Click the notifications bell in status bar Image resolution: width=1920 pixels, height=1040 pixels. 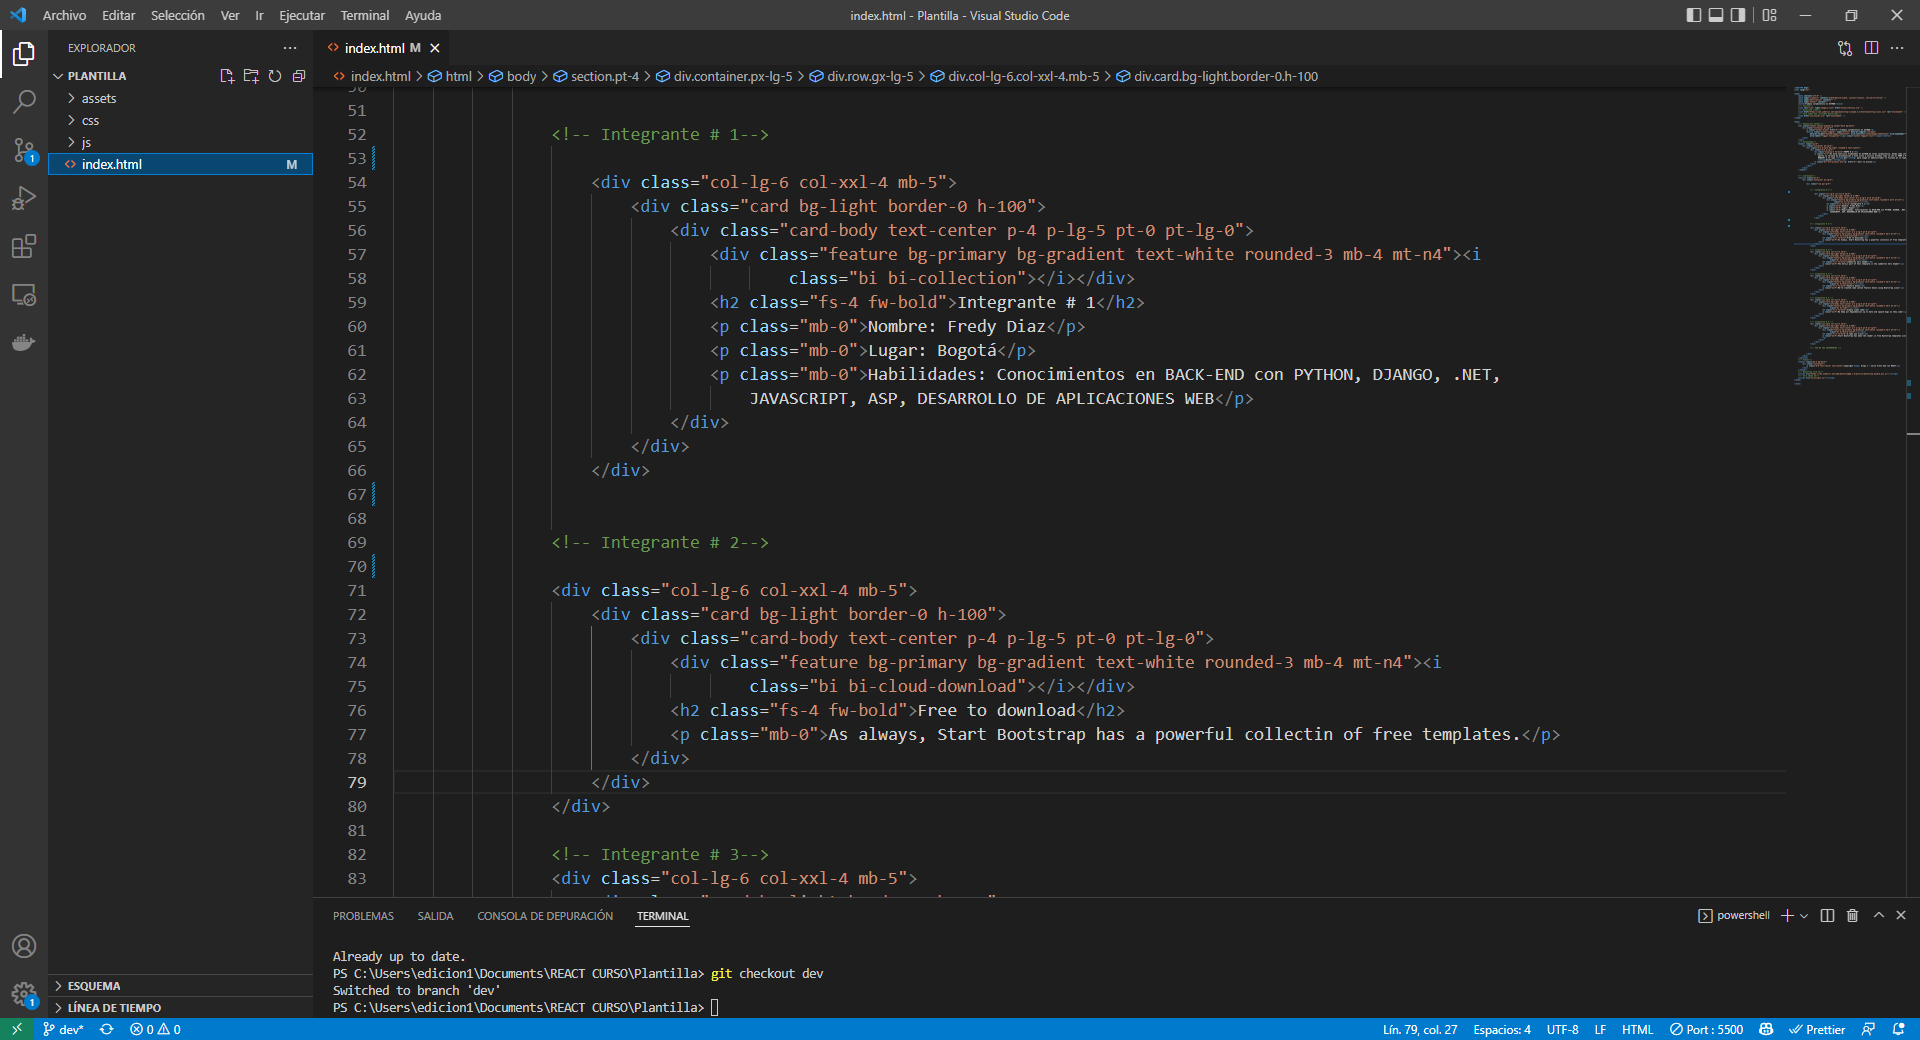coord(1899,1029)
